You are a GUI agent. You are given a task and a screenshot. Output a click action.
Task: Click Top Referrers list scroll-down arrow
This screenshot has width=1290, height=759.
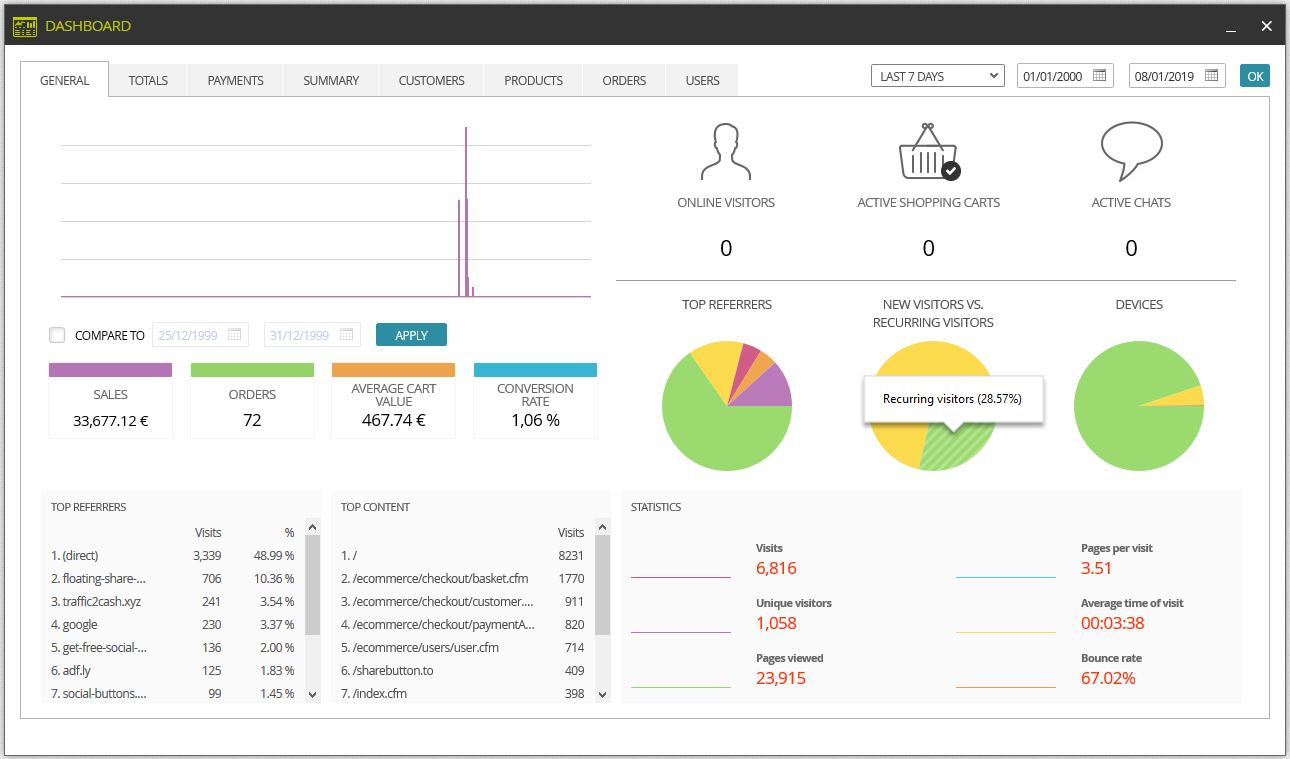pyautogui.click(x=312, y=694)
